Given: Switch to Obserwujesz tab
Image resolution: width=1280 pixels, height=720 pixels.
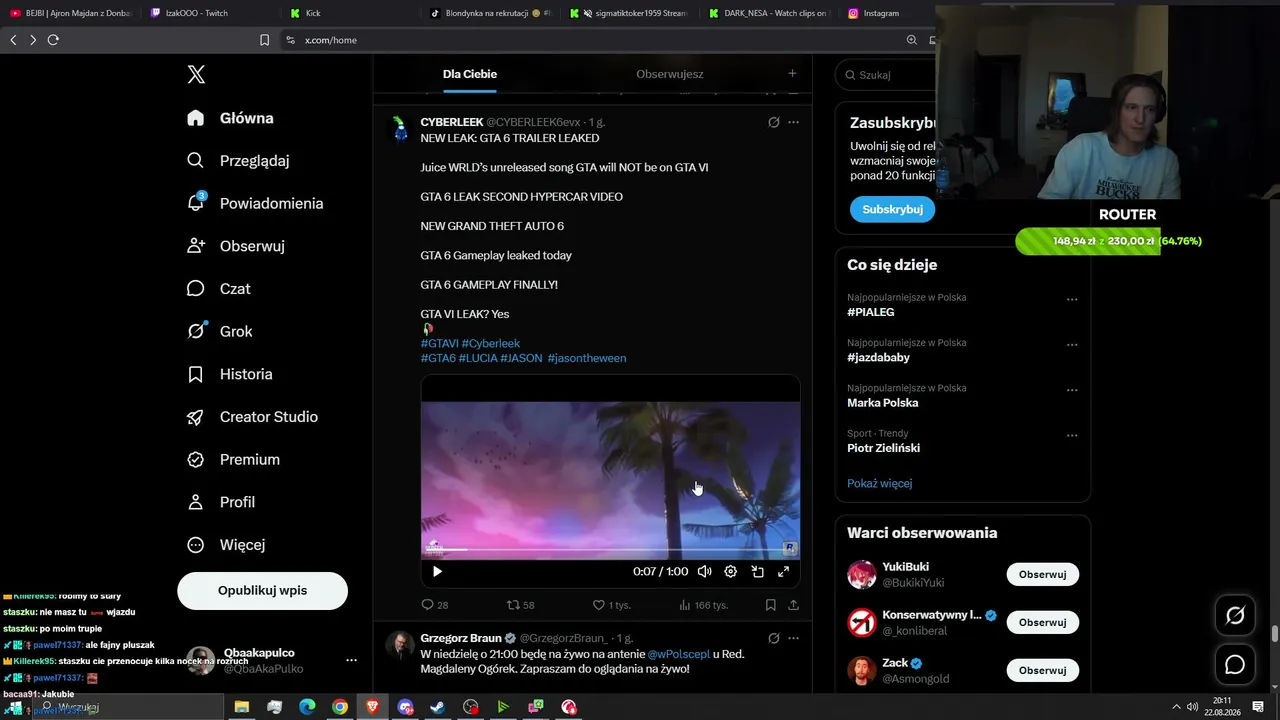Looking at the screenshot, I should coord(670,74).
